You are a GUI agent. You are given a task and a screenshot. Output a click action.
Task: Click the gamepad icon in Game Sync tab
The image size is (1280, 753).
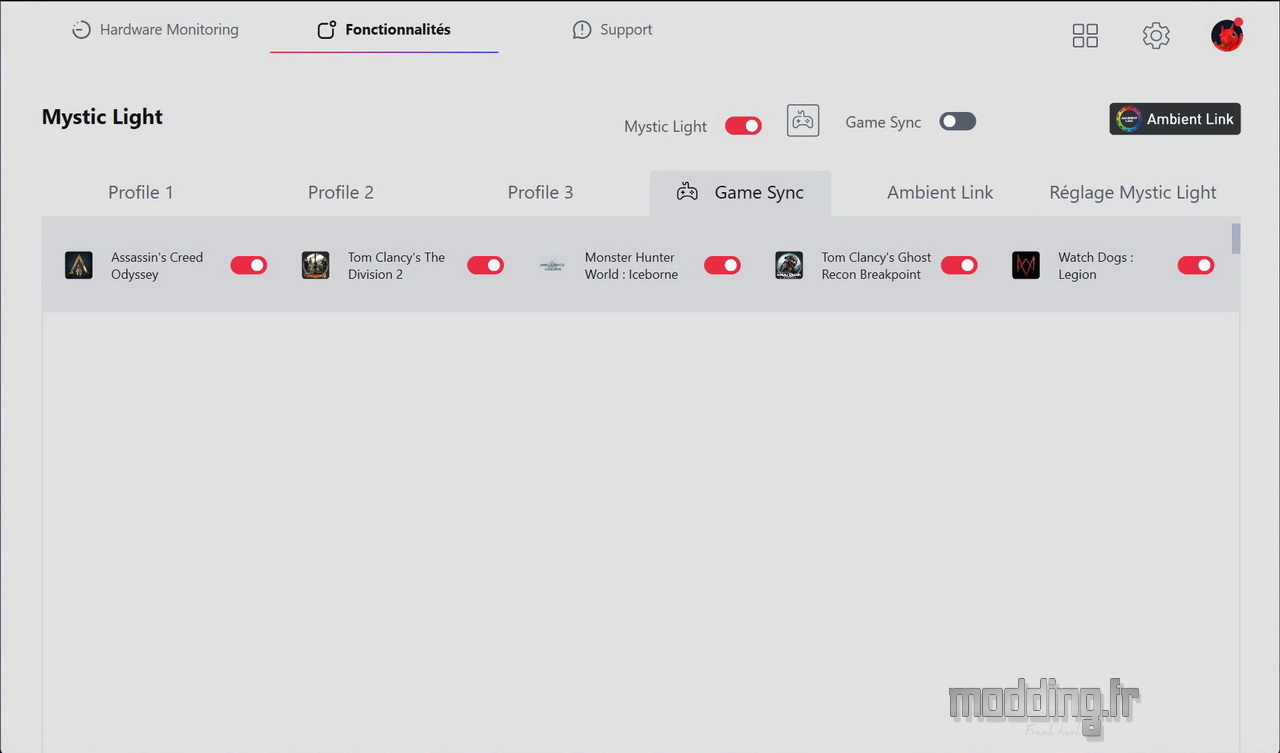tap(687, 192)
